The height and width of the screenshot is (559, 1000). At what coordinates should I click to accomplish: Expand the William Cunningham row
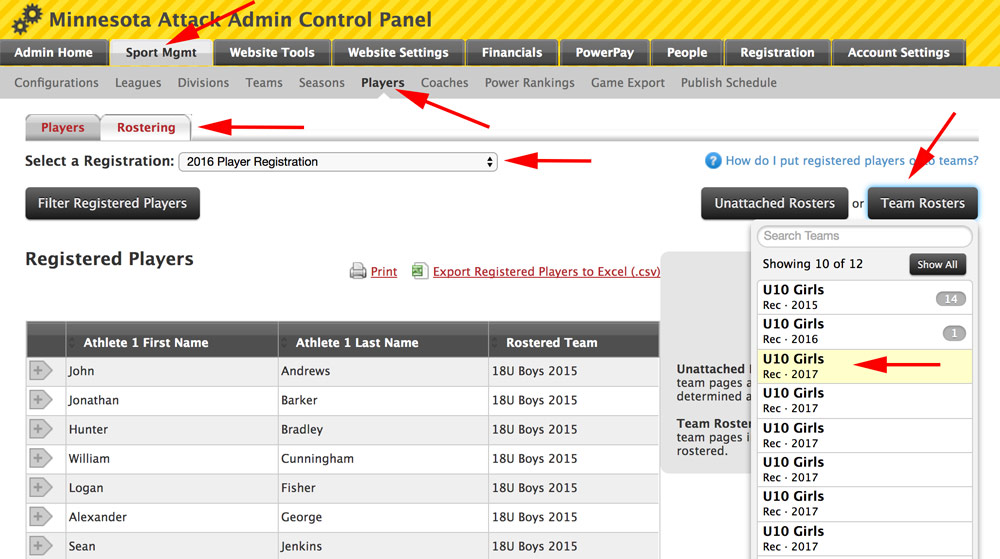(x=40, y=458)
